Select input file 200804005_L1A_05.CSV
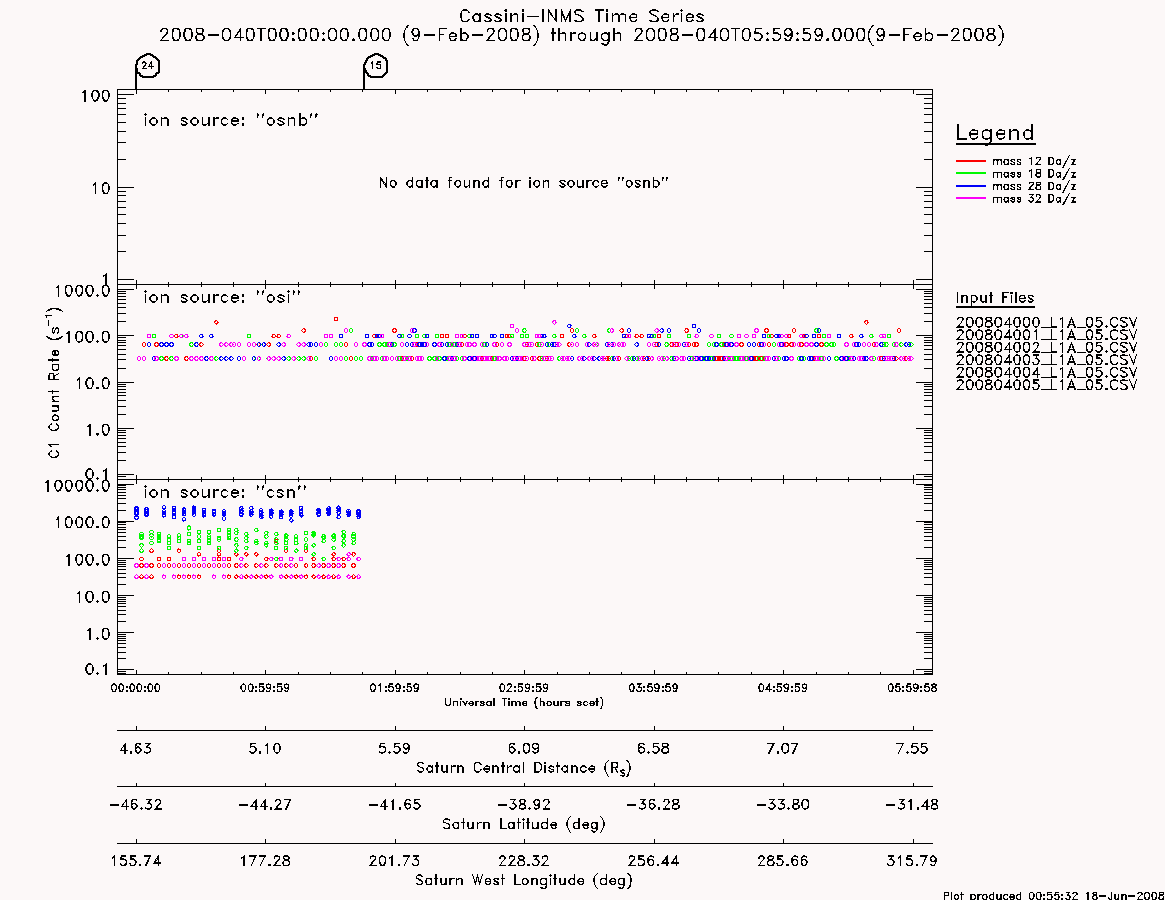 [x=1046, y=385]
